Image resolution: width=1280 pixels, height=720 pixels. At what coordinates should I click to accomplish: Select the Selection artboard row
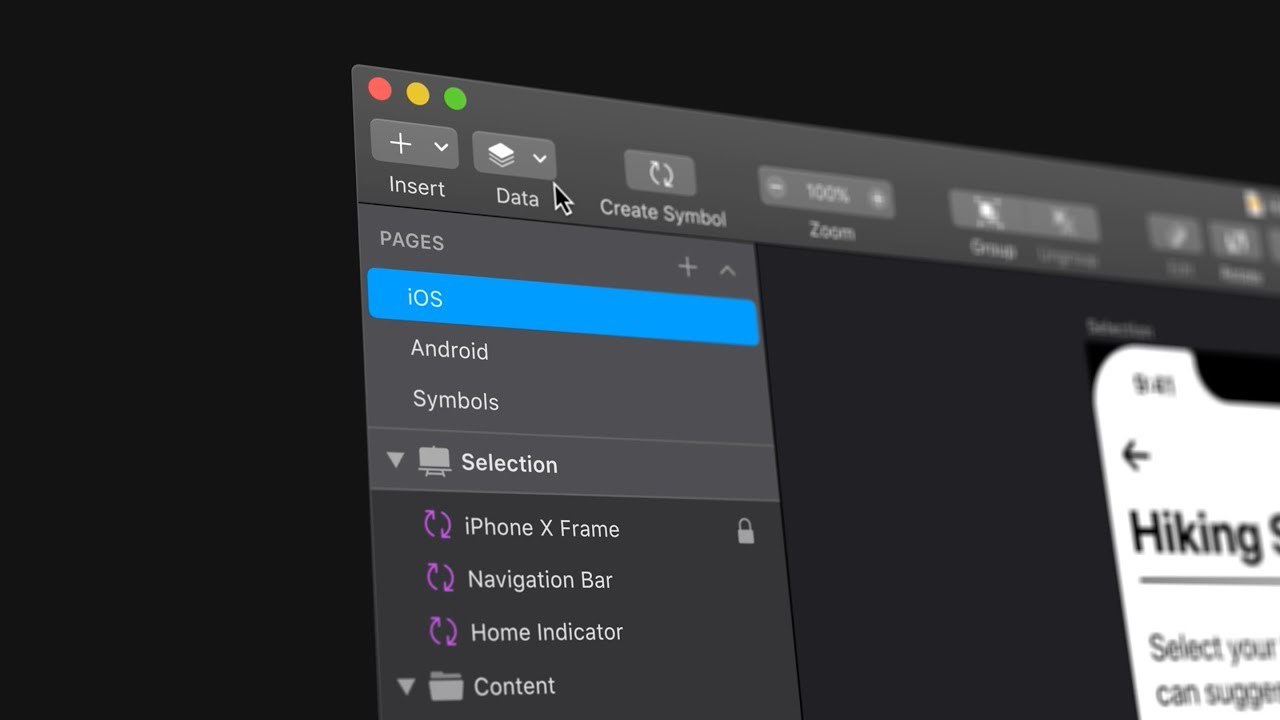573,464
